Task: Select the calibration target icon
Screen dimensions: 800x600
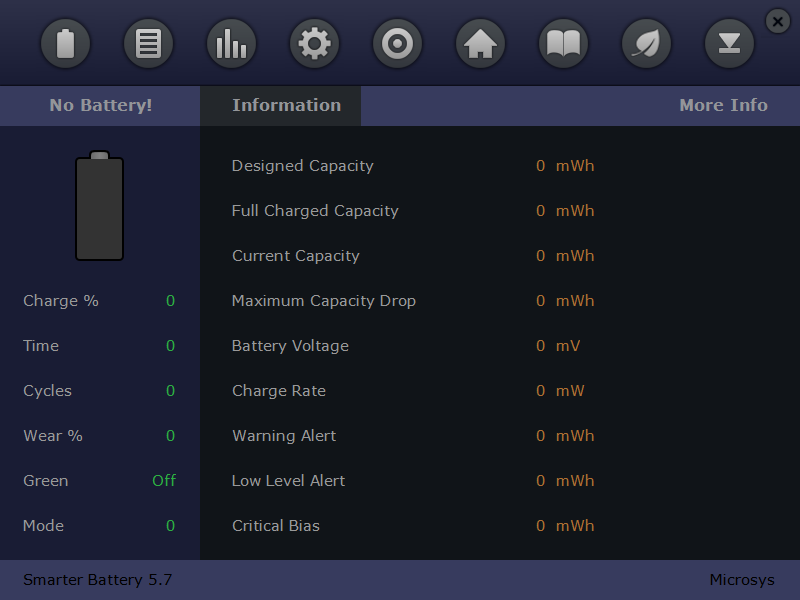Action: [x=397, y=43]
